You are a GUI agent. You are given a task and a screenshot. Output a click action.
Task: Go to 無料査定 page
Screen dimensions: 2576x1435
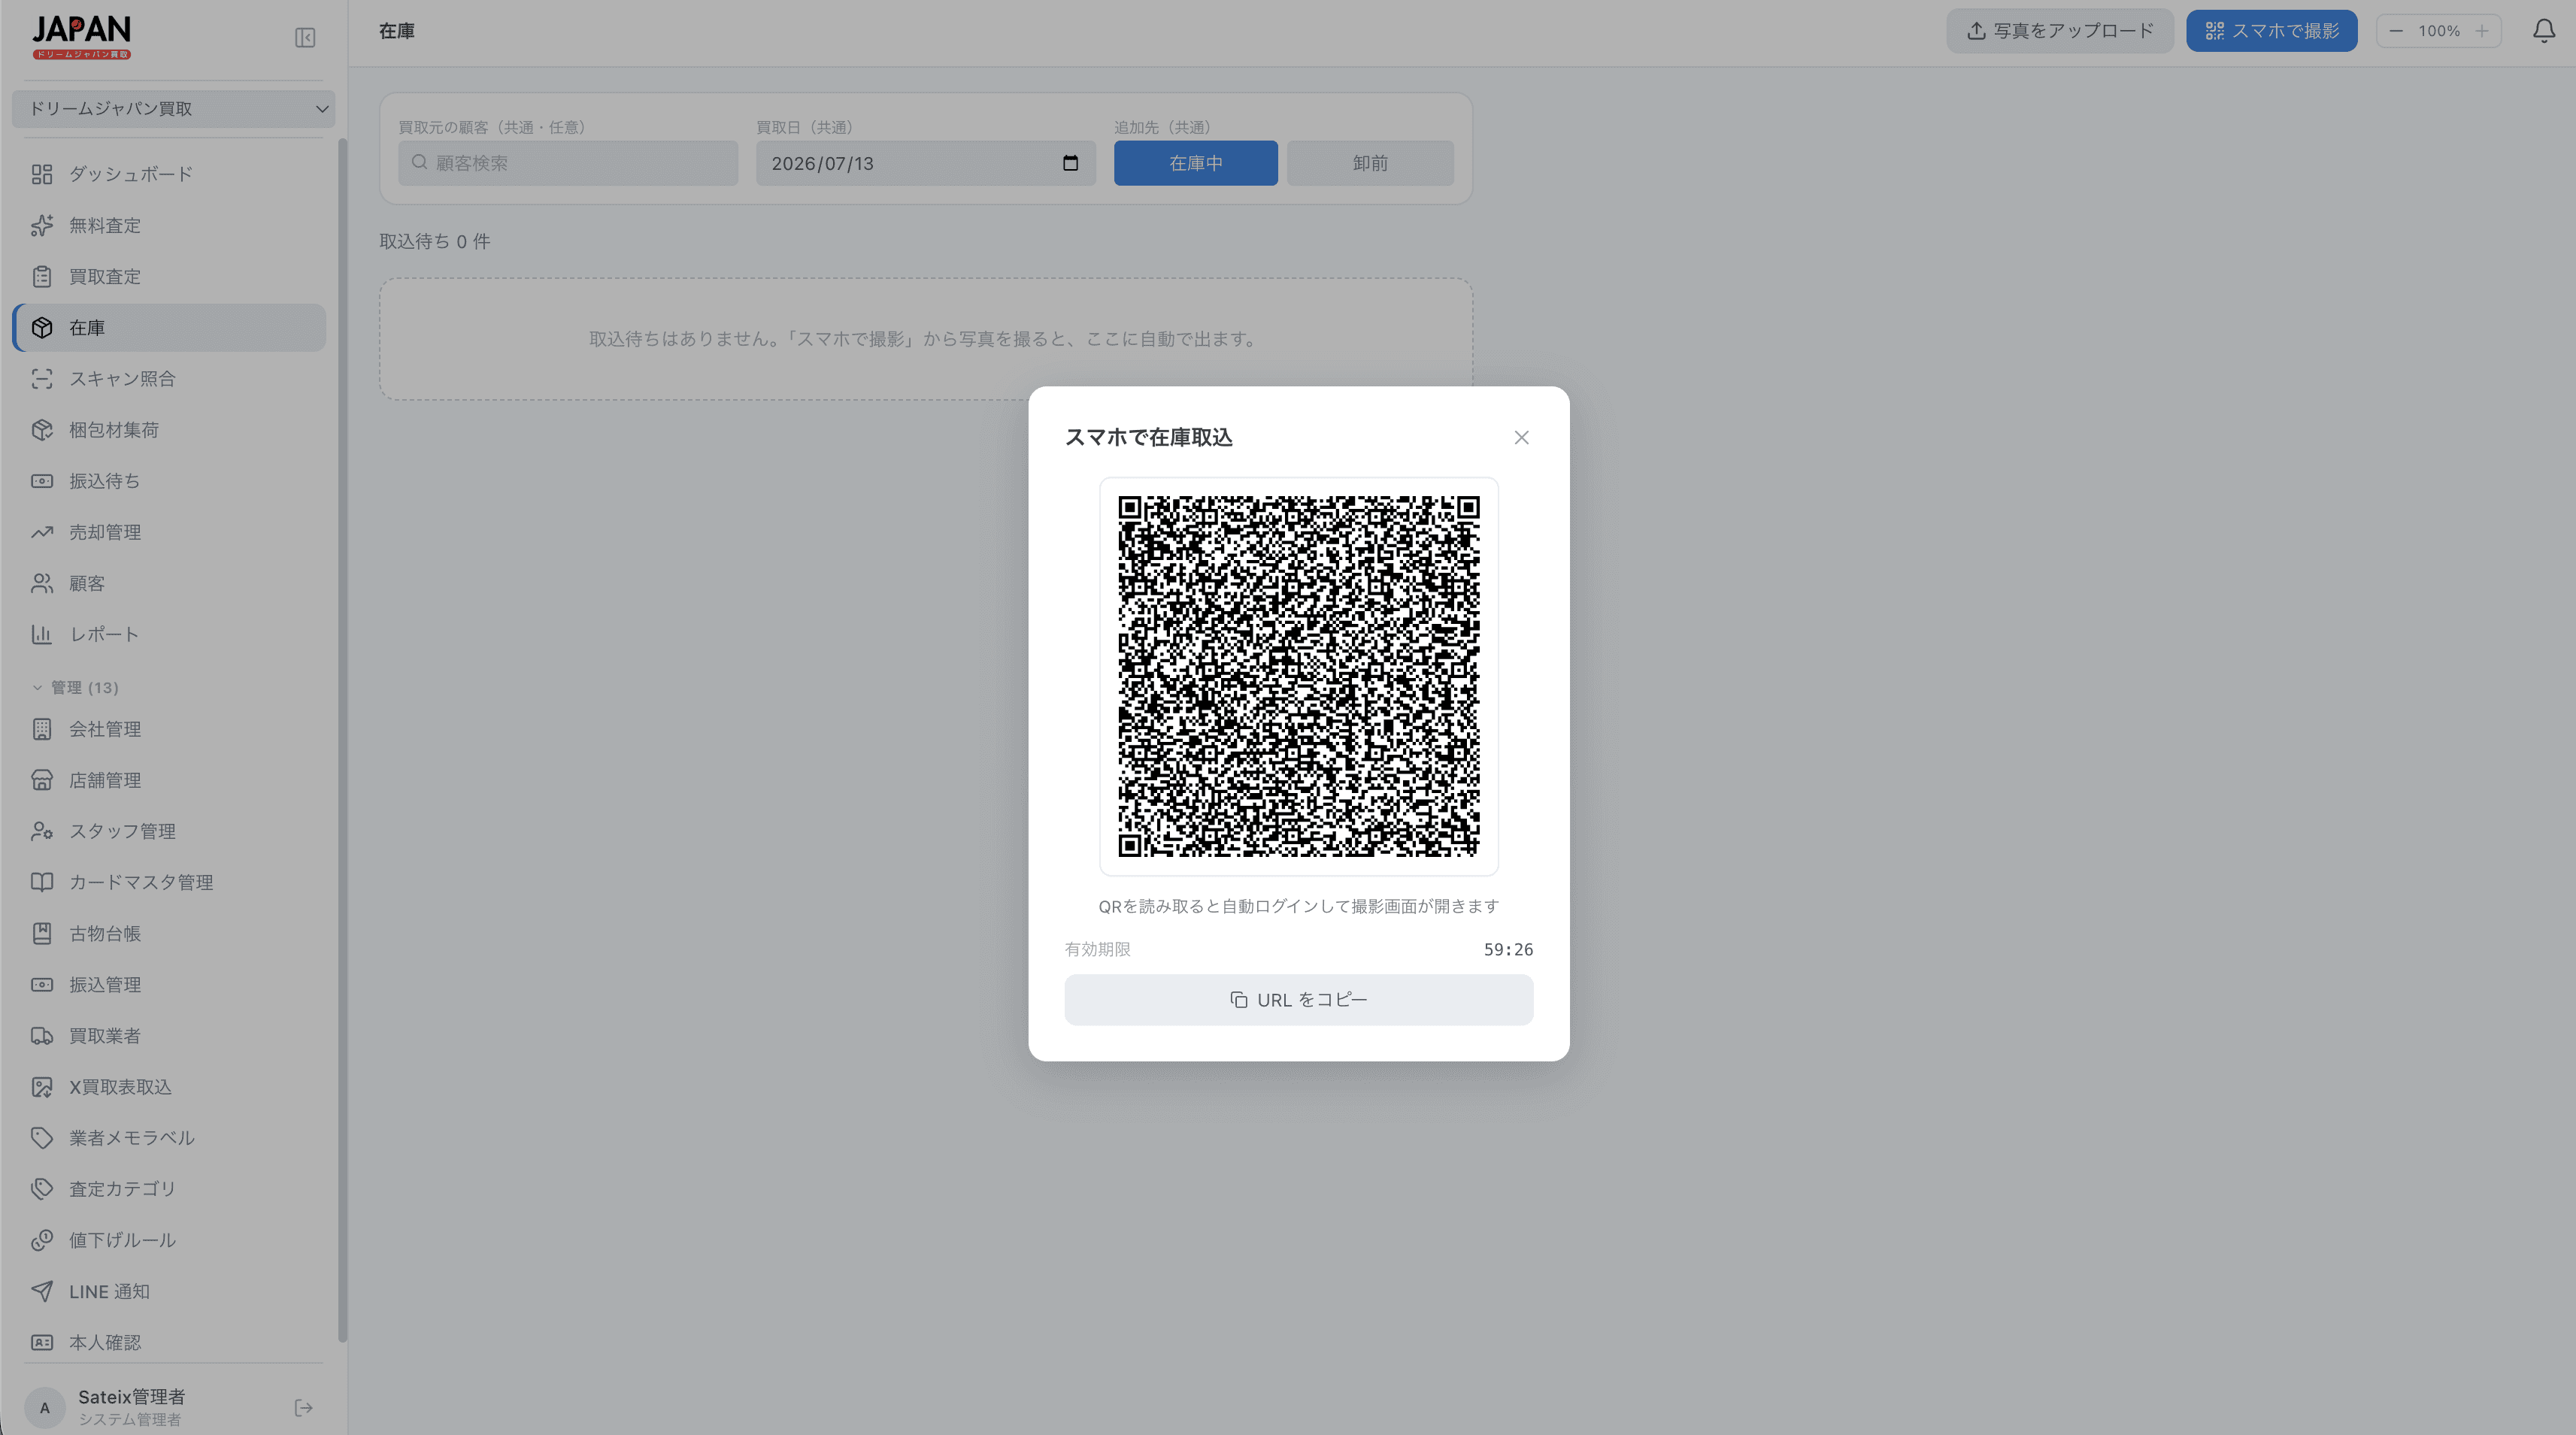[169, 226]
